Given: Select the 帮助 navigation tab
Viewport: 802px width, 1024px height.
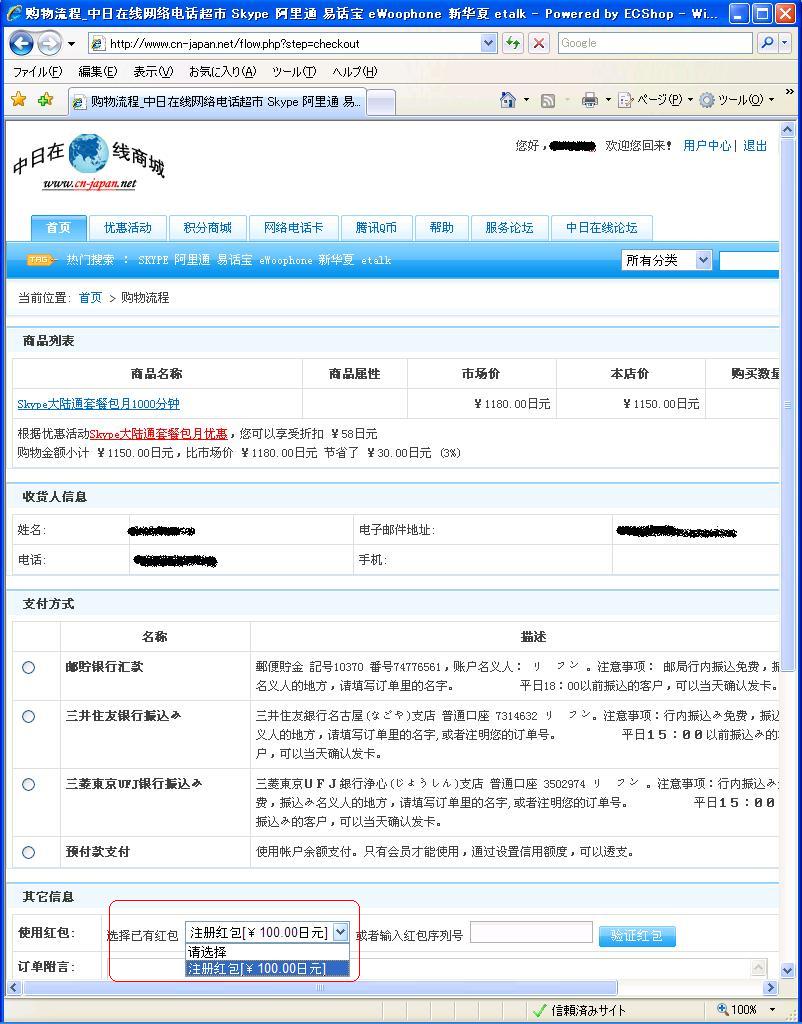Looking at the screenshot, I should click(x=441, y=228).
